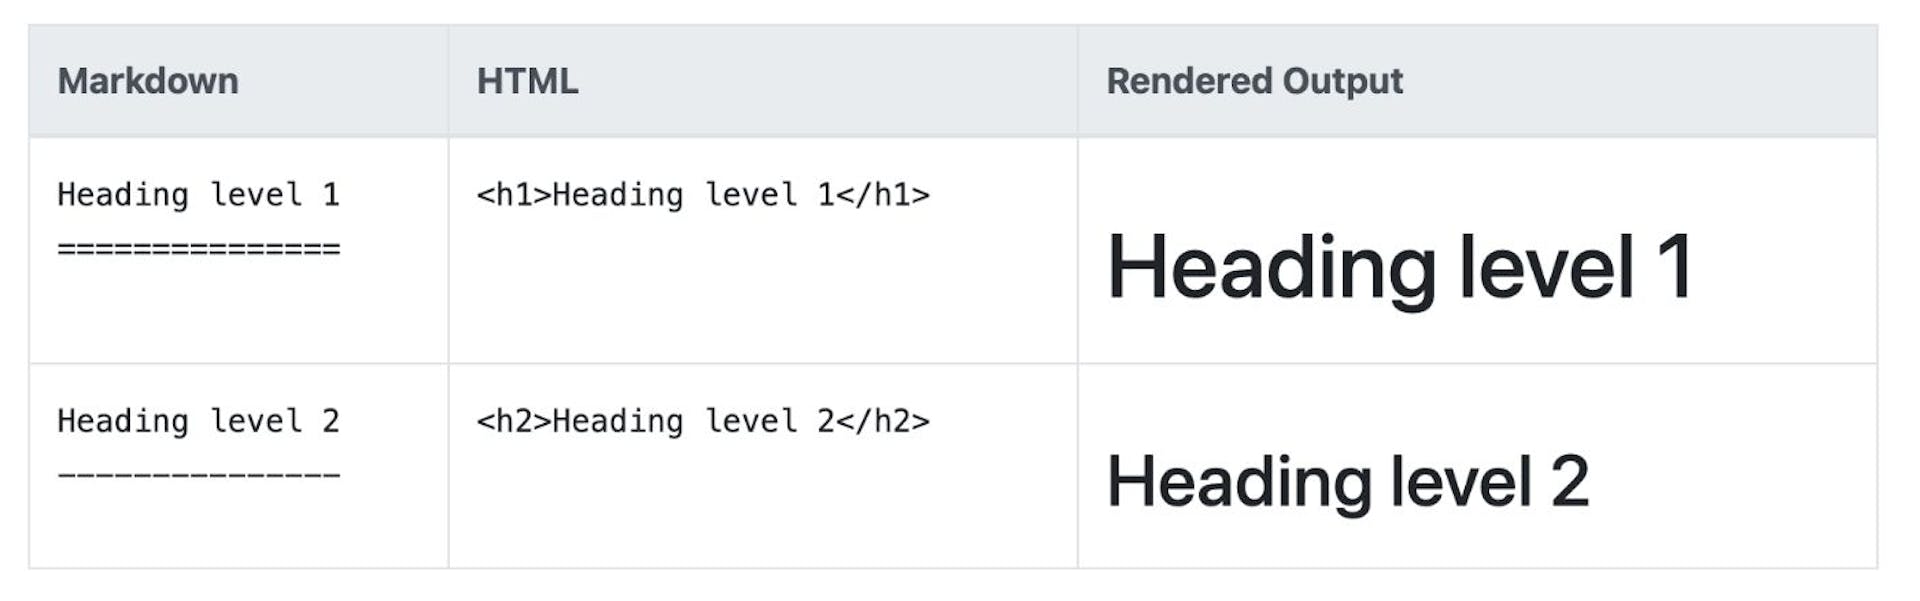Image resolution: width=1920 pixels, height=601 pixels.
Task: Click the HTML column header
Action: coord(527,81)
